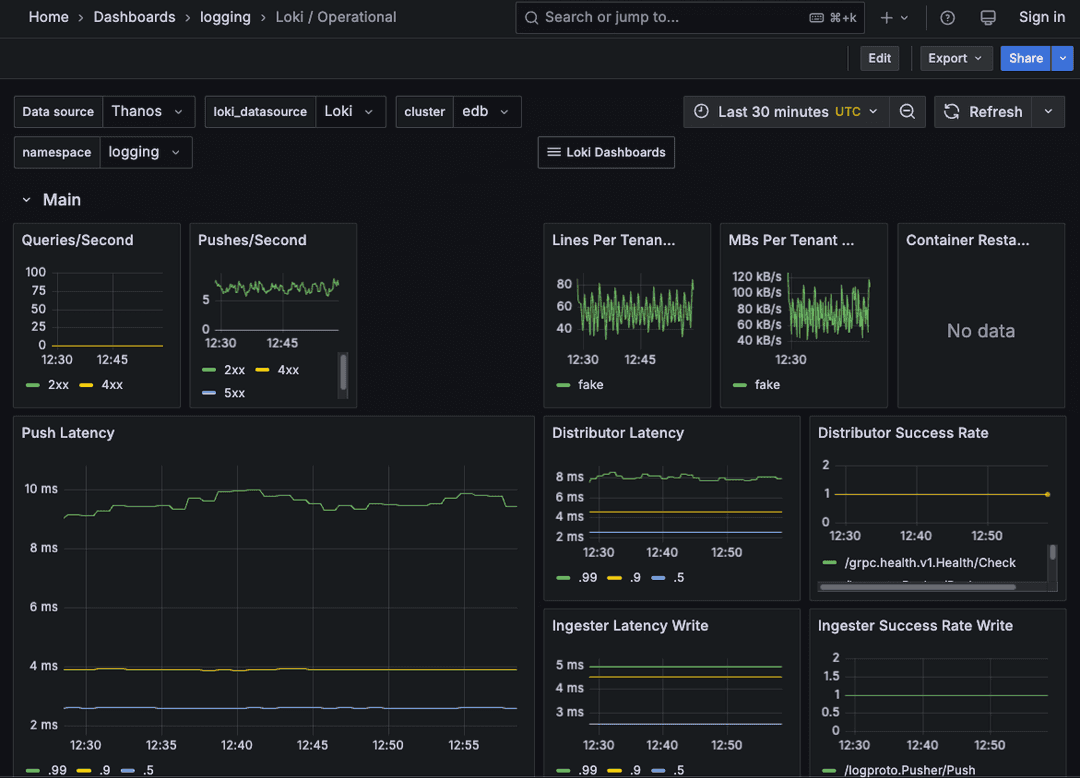Click the help icon in the top bar

[947, 17]
